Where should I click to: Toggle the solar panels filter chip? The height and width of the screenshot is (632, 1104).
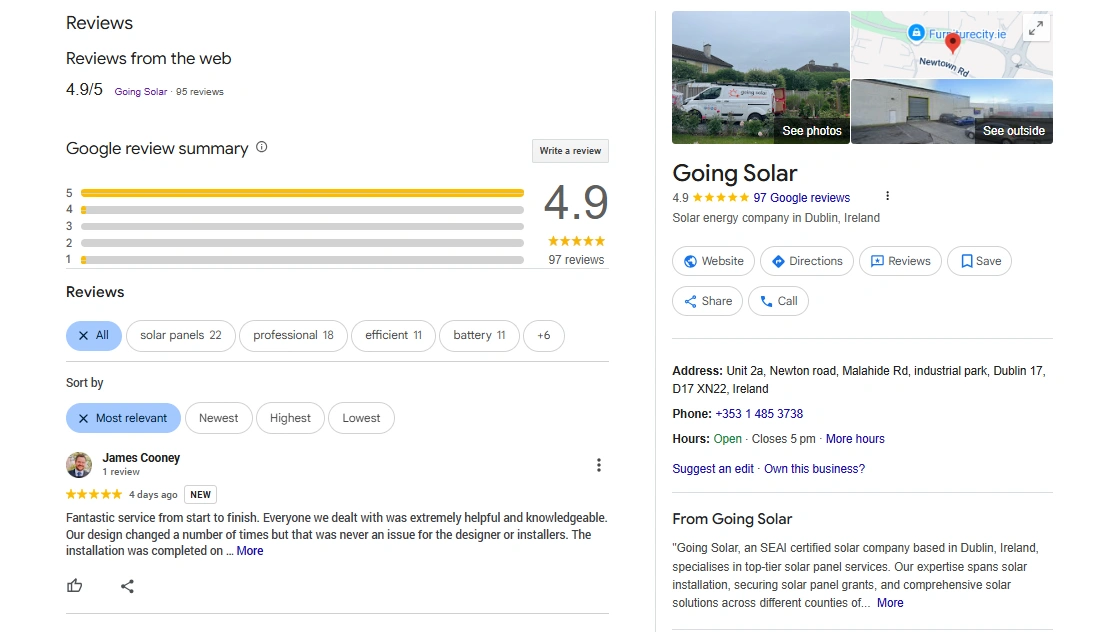tap(181, 336)
